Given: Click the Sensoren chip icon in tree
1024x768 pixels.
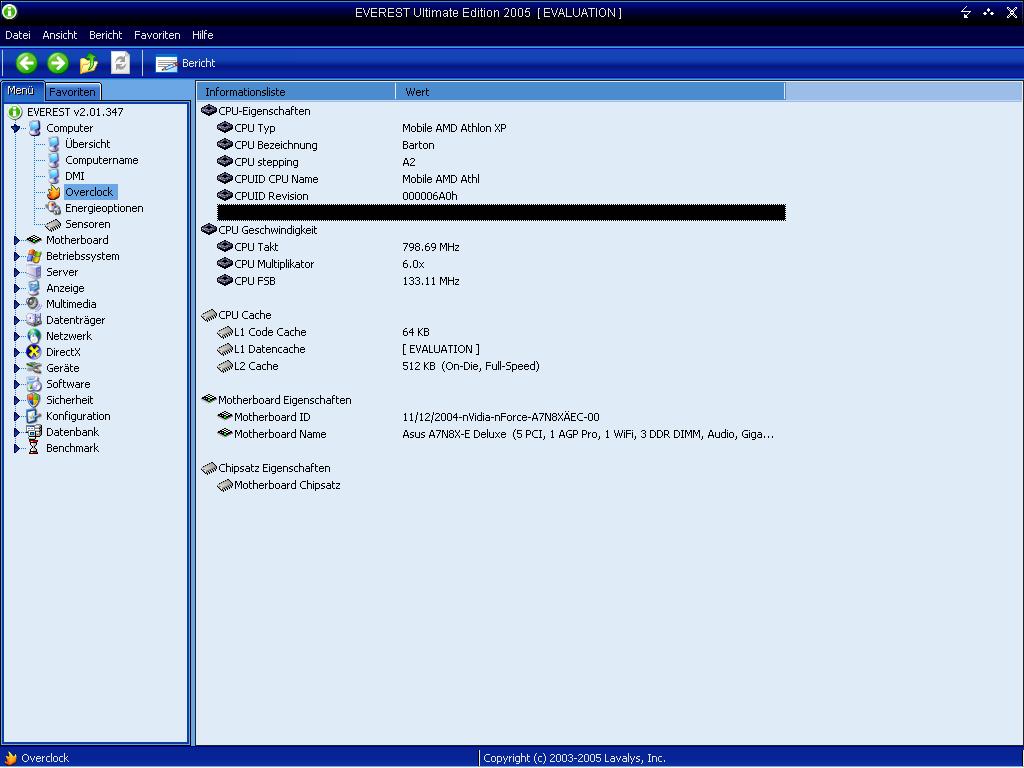Looking at the screenshot, I should (x=54, y=224).
